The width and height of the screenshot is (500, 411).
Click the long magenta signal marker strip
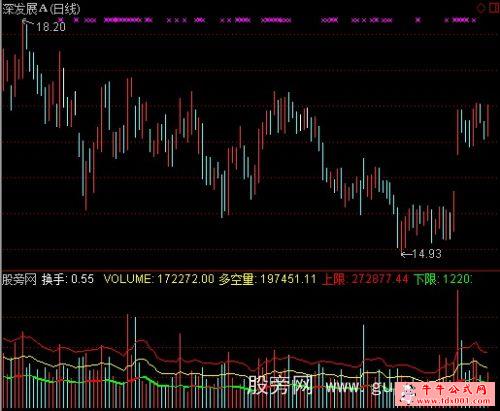[x=123, y=20]
